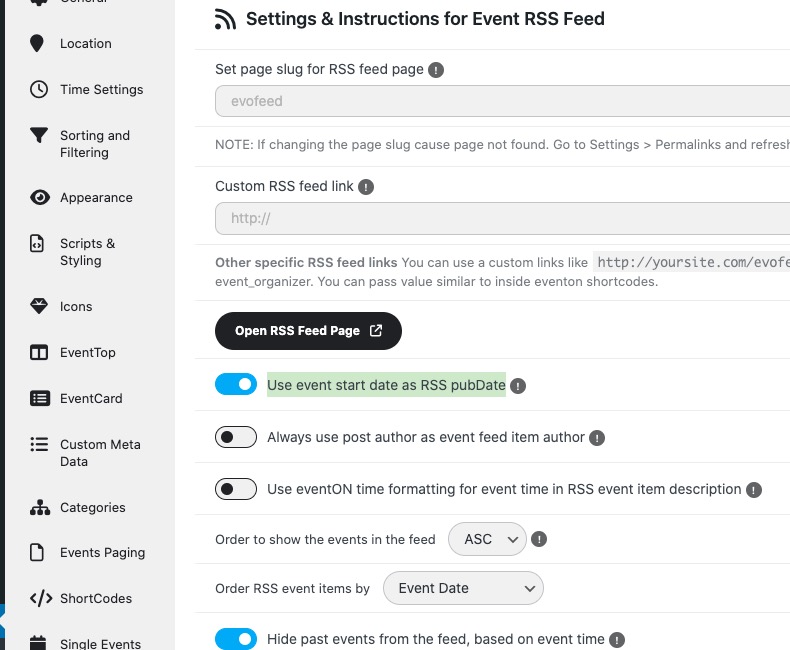The image size is (790, 650).
Task: Click the Location pin icon in sidebar
Action: (38, 43)
